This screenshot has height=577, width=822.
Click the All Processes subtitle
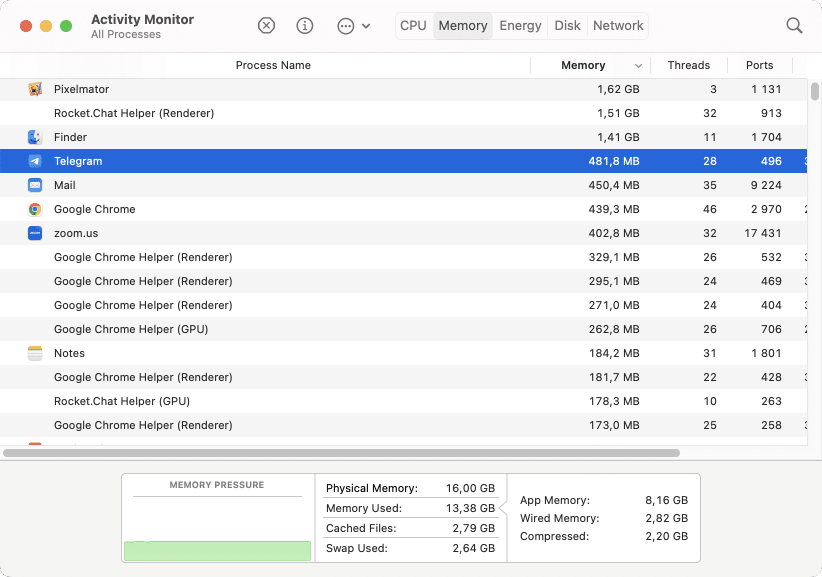126,35
